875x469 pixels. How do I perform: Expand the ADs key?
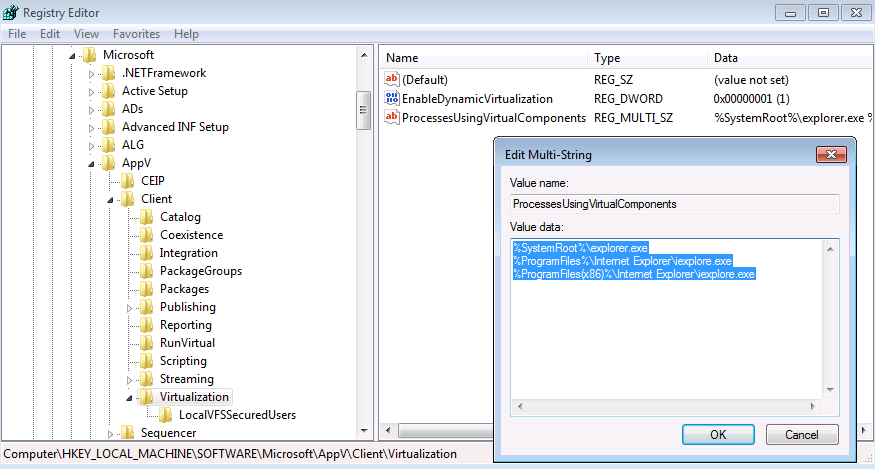[92, 109]
